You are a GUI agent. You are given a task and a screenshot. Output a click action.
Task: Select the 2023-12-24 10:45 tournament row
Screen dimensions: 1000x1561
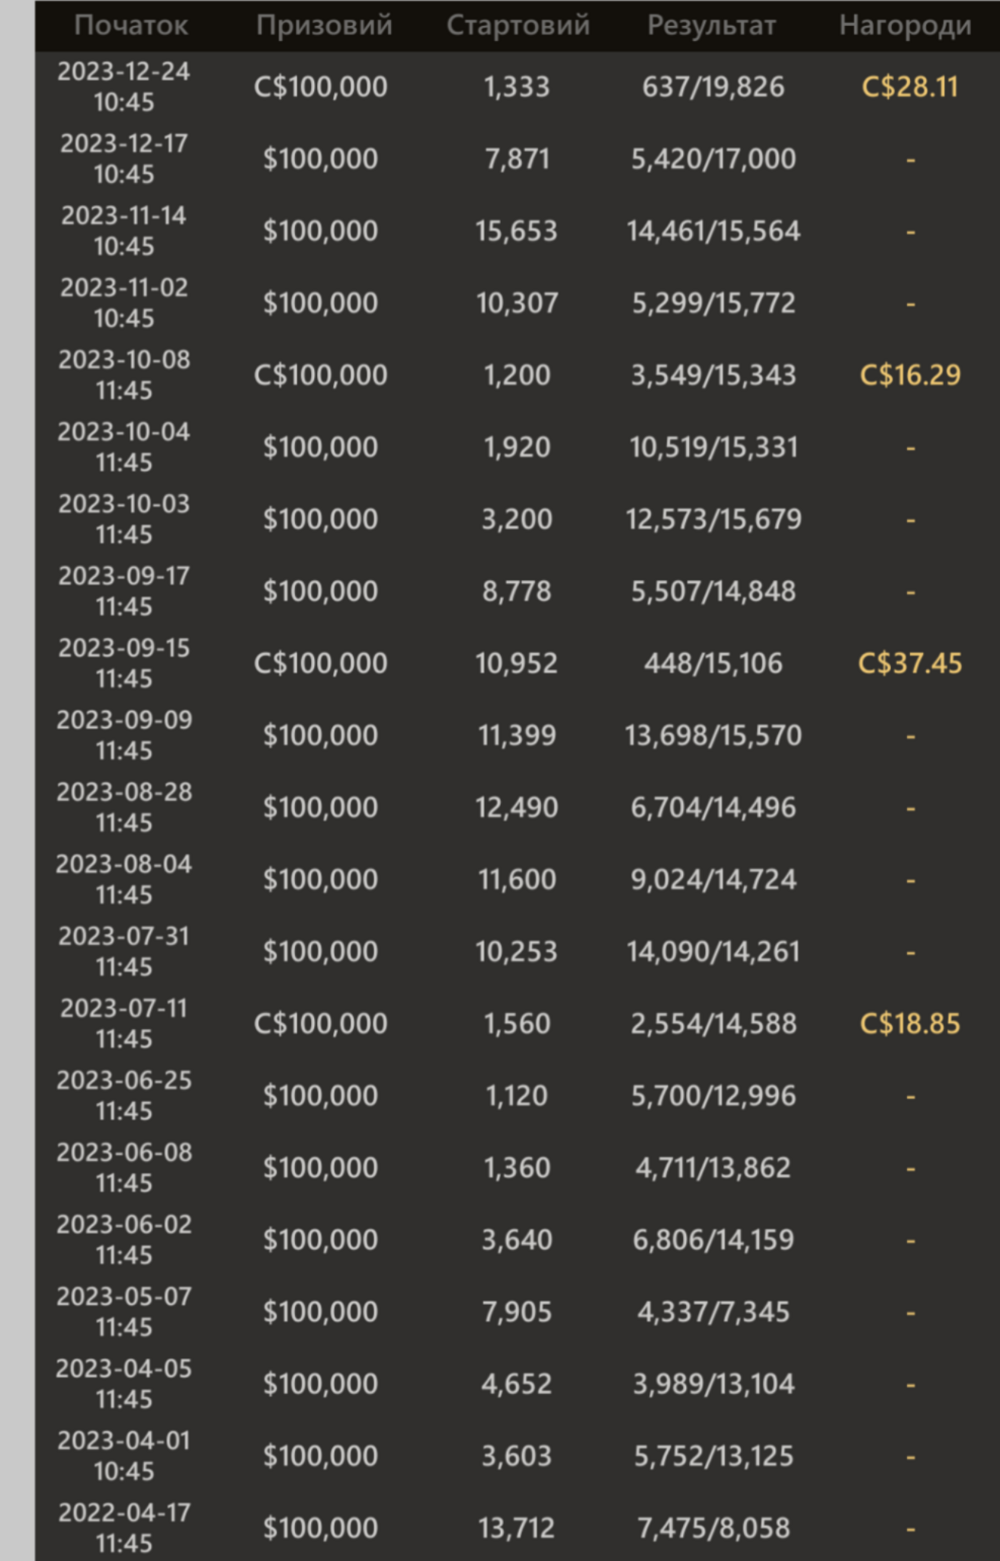coord(517,87)
